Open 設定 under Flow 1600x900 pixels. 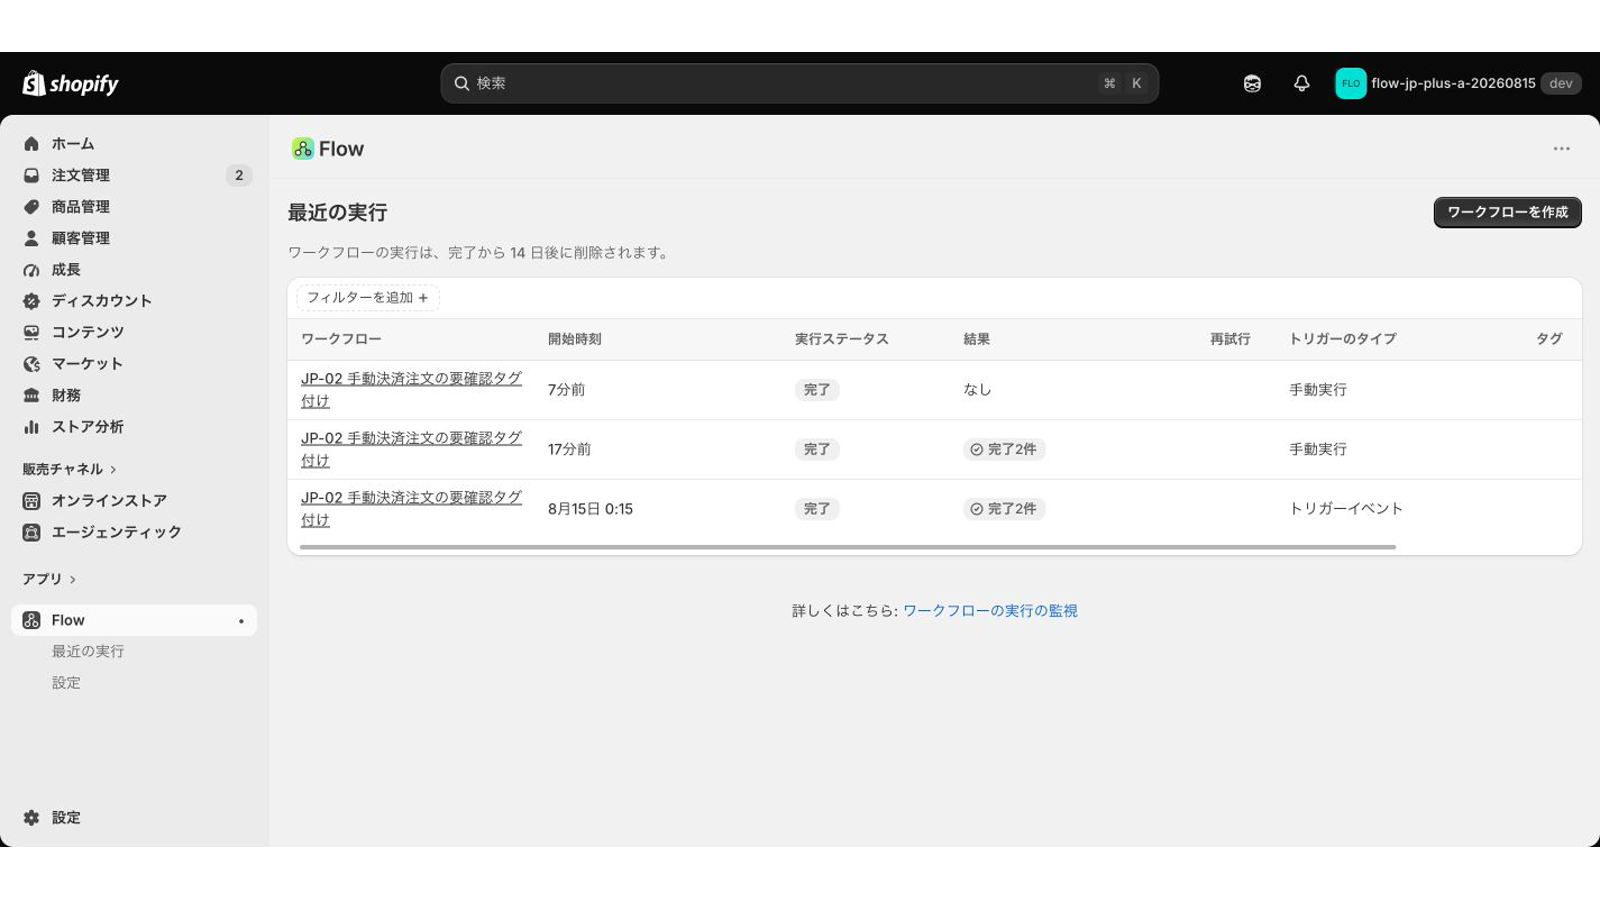66,683
